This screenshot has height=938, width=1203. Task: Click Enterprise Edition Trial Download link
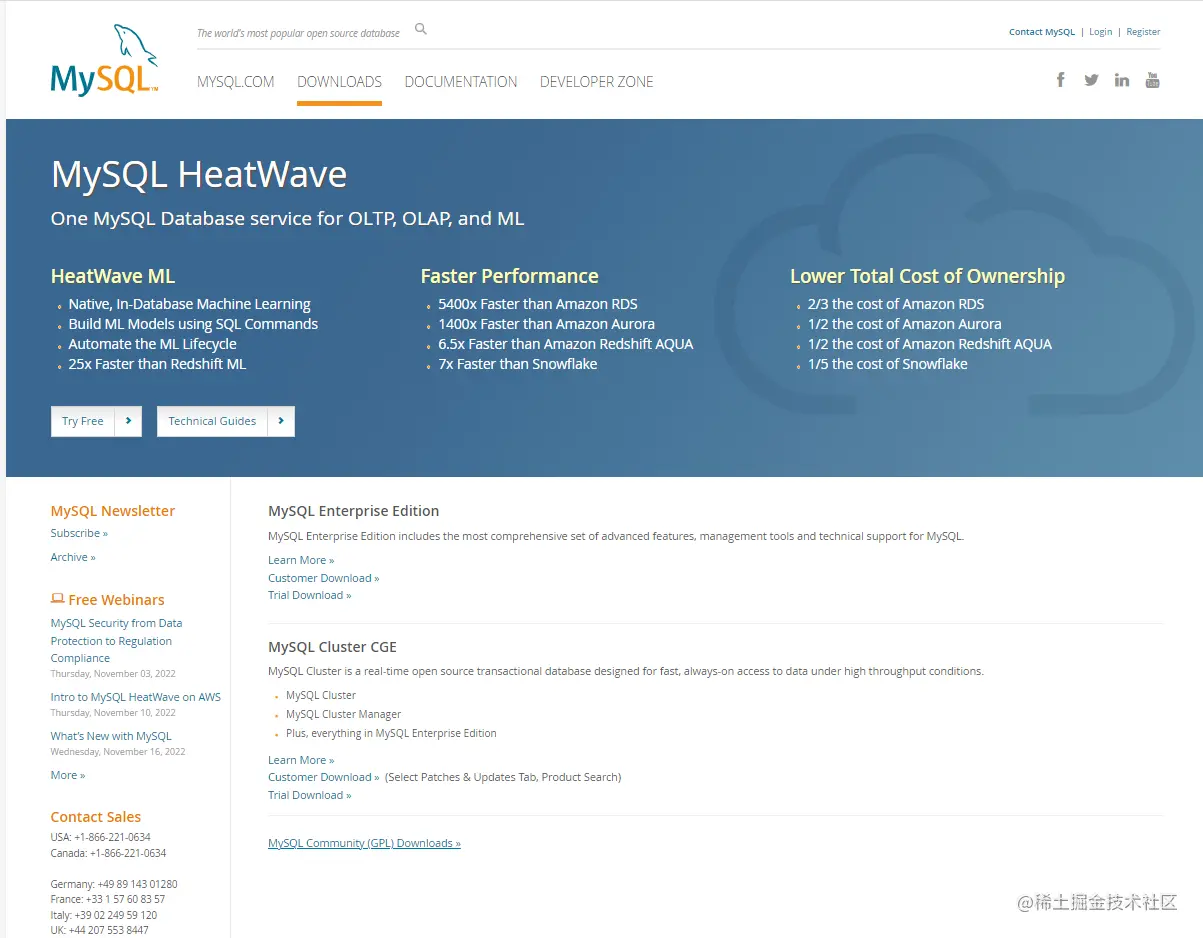[x=310, y=595]
